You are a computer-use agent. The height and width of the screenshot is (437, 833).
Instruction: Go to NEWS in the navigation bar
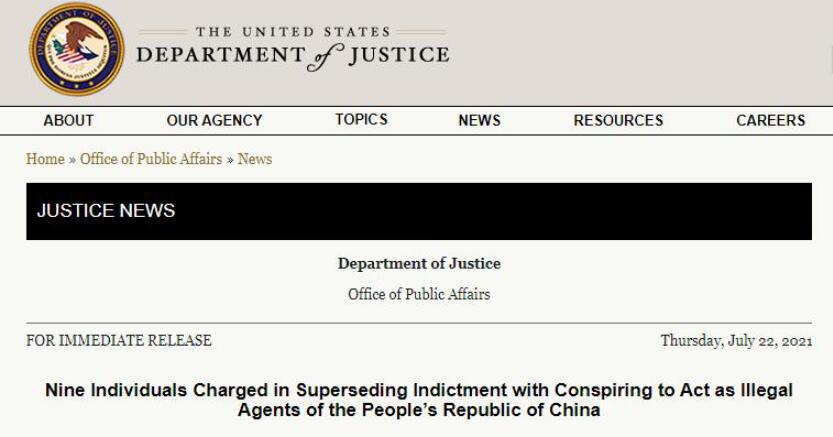coord(479,120)
